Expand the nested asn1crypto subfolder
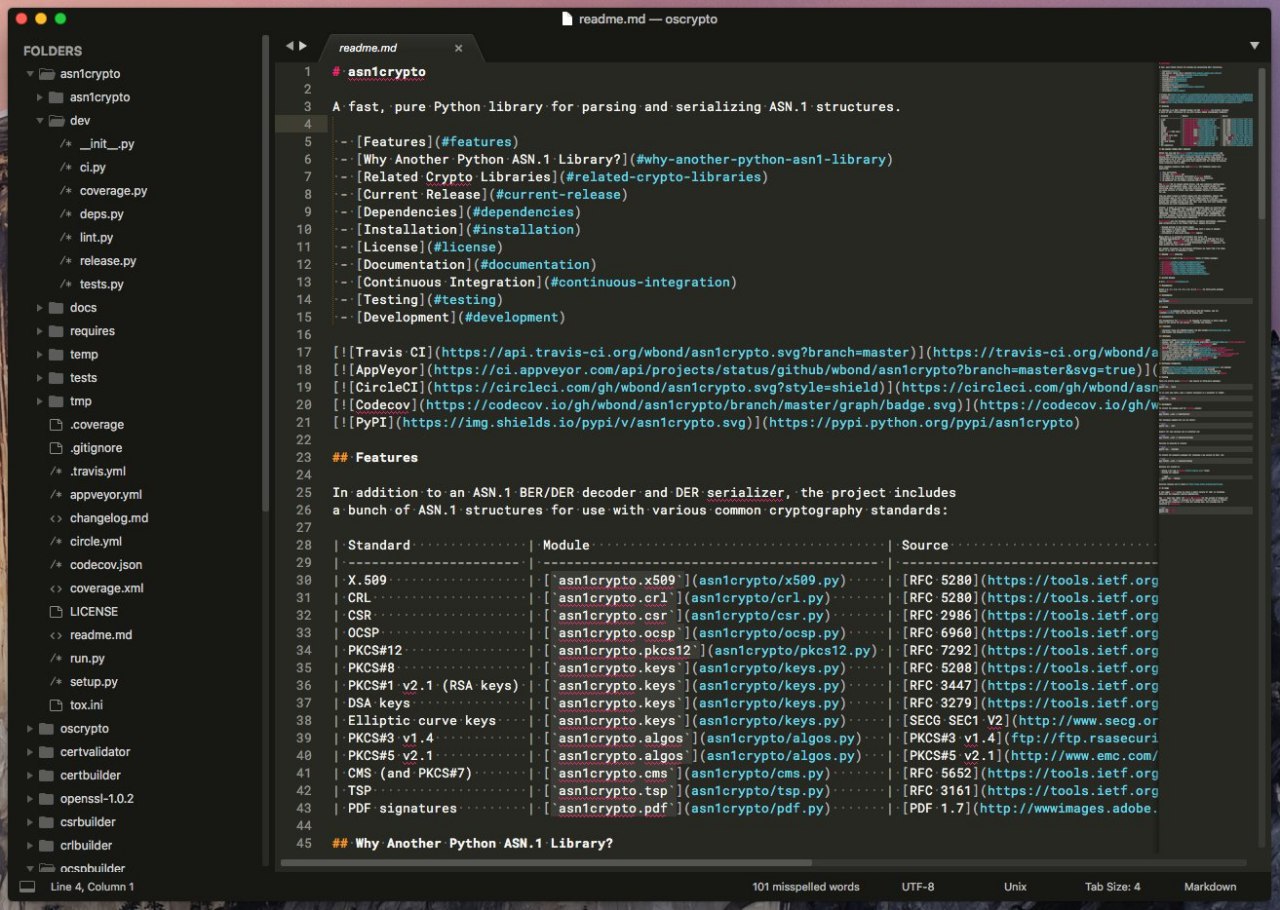Screen dimensions: 1280x910 41,97
